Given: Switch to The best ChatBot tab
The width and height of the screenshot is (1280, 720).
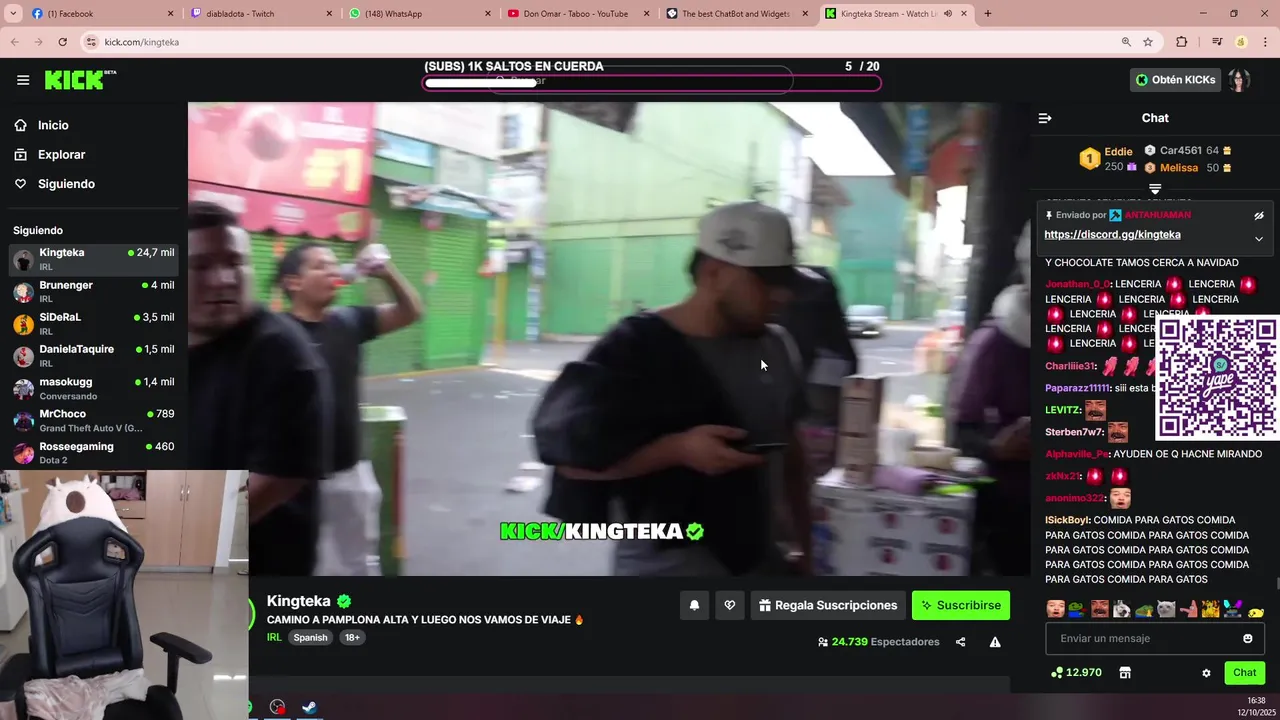Looking at the screenshot, I should pyautogui.click(x=736, y=14).
